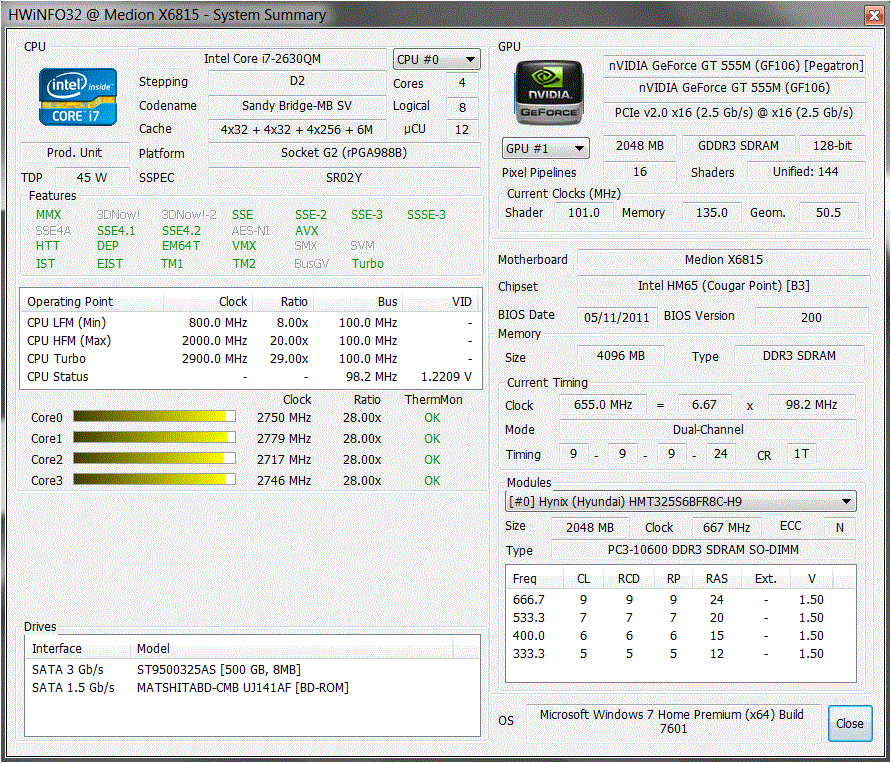The image size is (891, 763).
Task: Click the TDP 45 W field
Action: coord(92,177)
